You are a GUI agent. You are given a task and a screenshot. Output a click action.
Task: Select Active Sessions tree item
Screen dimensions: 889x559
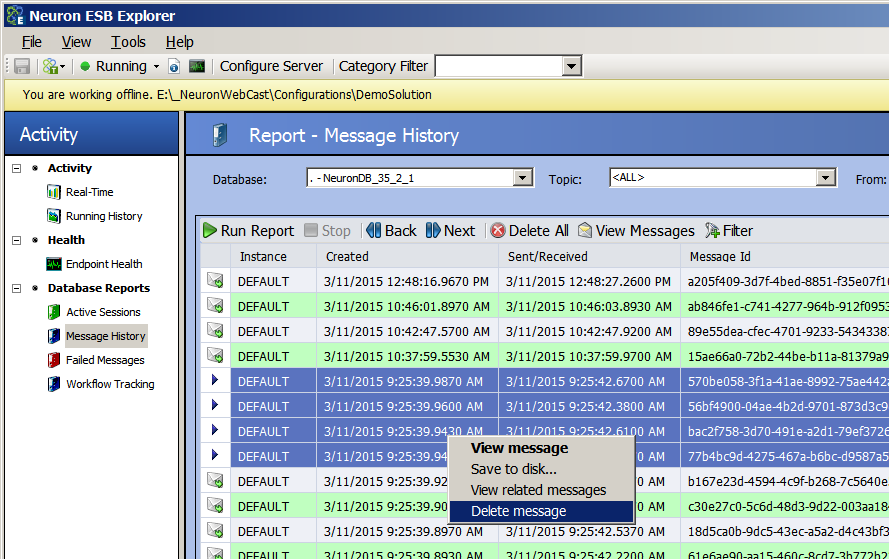(x=103, y=312)
